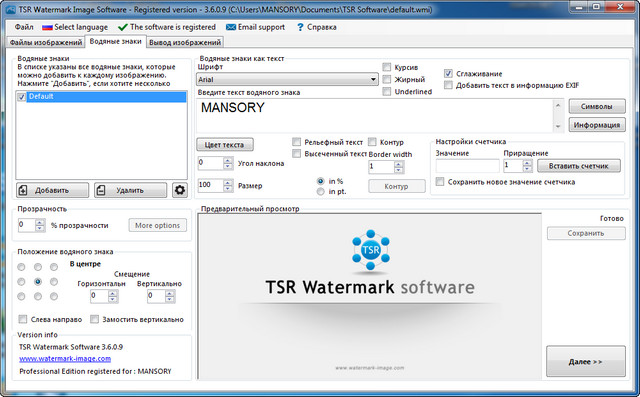Enable Рельефный текст checkbox
Image resolution: width=640 pixels, height=397 pixels.
pos(296,142)
